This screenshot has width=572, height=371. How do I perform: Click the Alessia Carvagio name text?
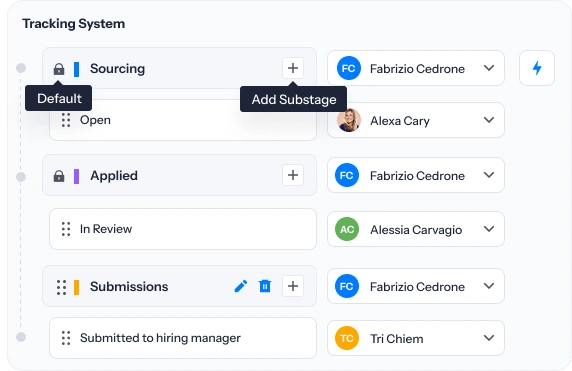point(416,230)
